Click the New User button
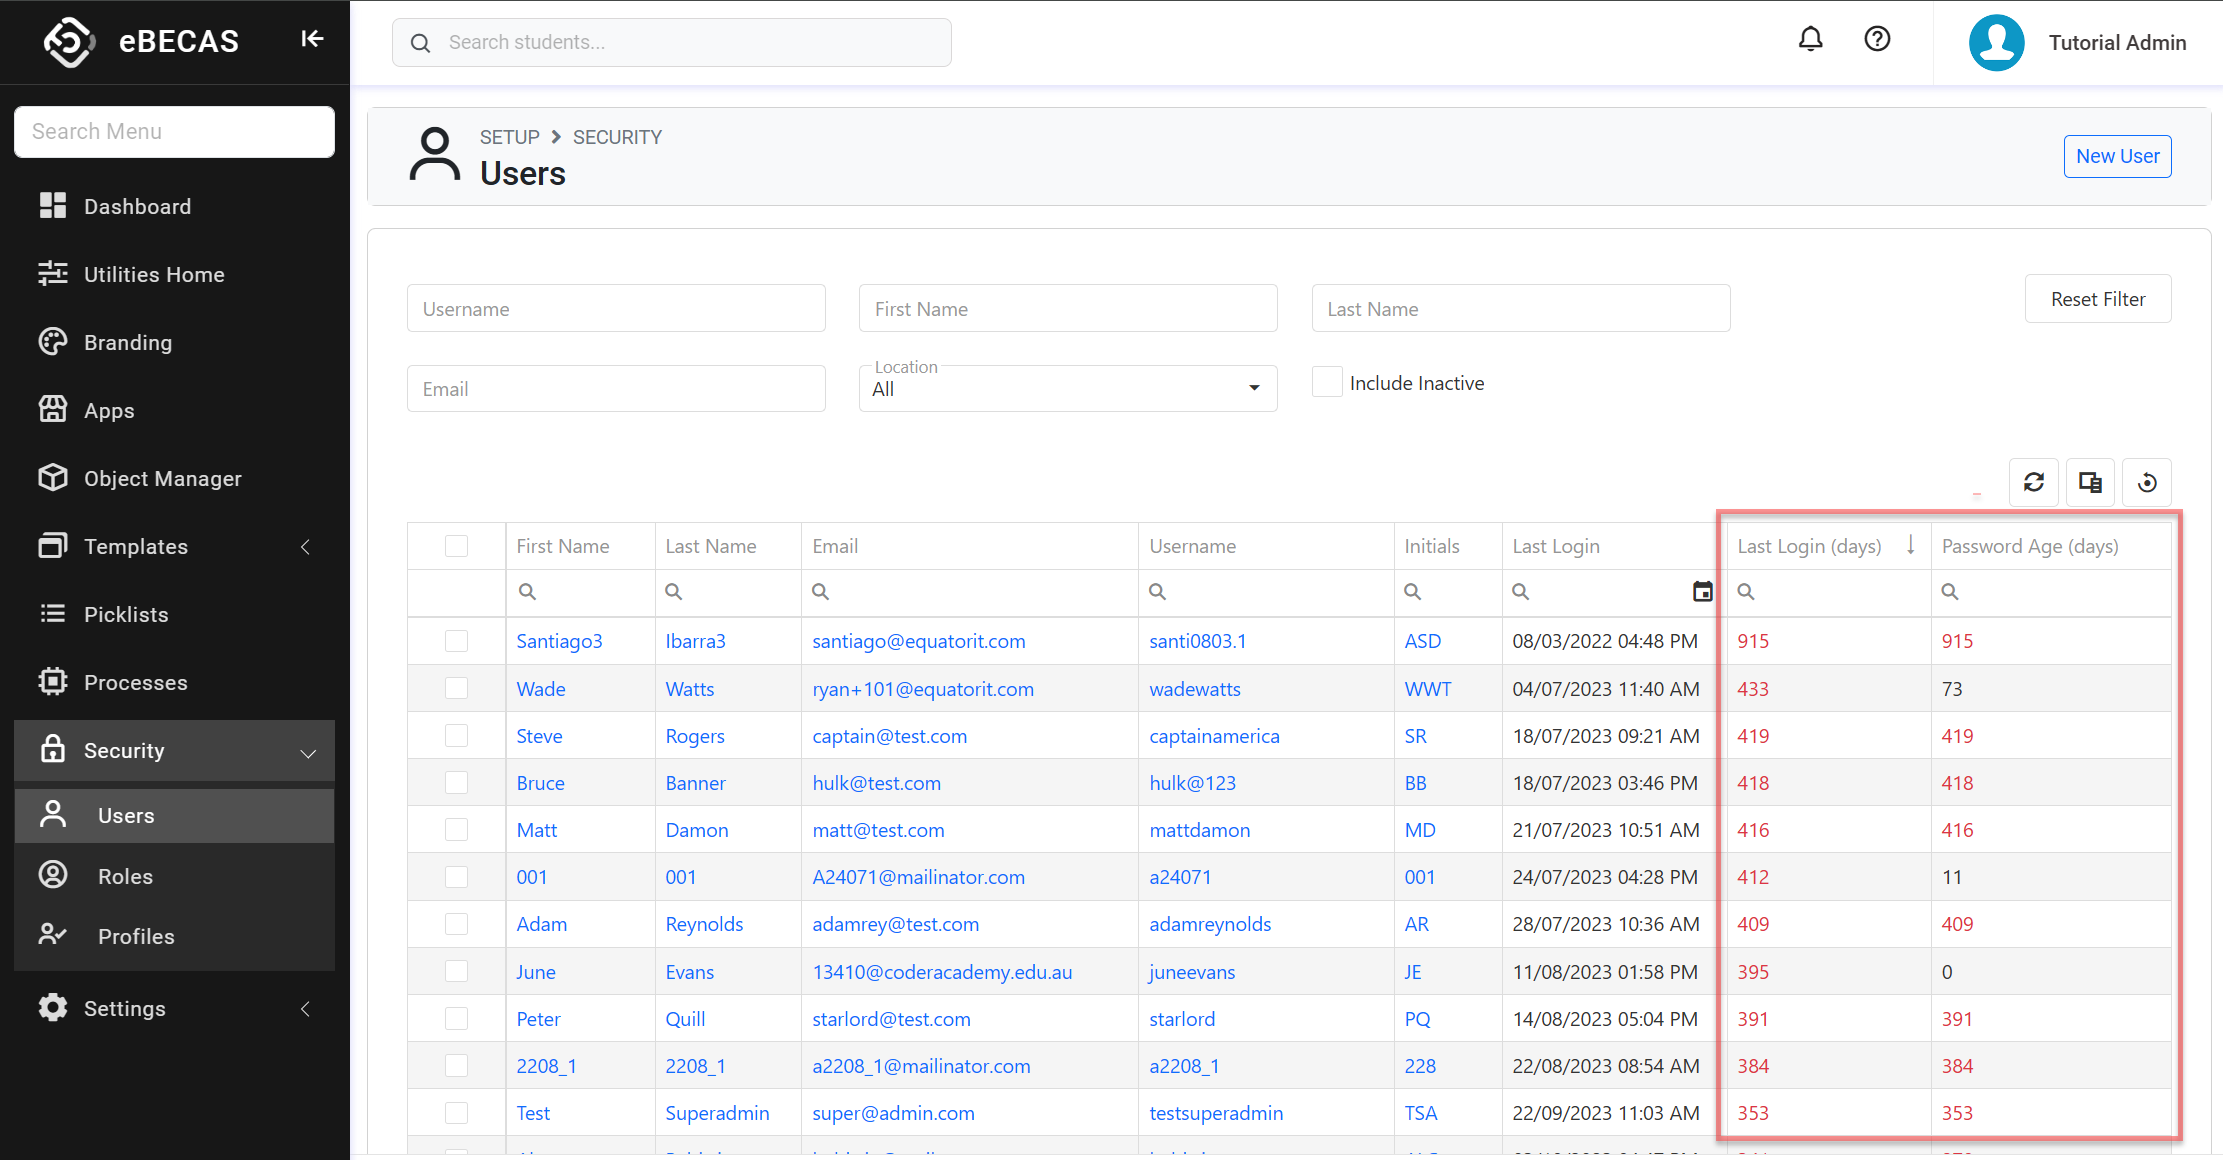The image size is (2223, 1160). [2117, 157]
